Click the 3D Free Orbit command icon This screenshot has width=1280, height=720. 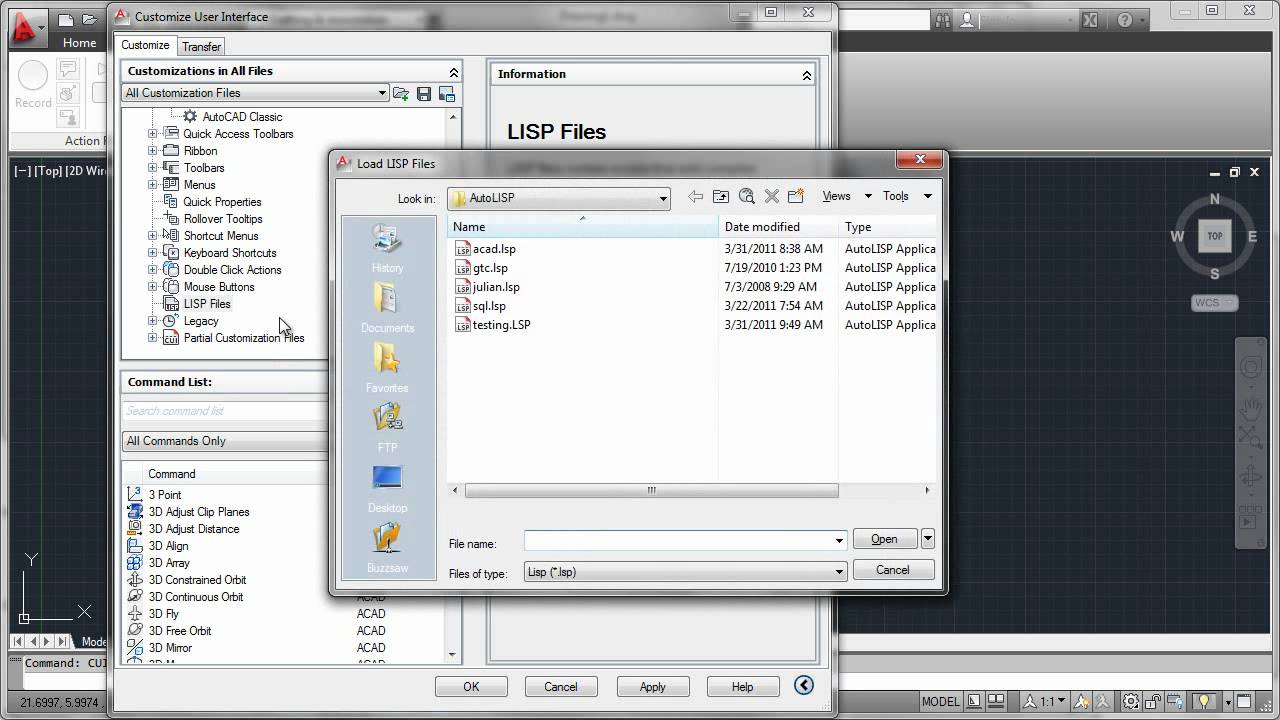pos(135,630)
